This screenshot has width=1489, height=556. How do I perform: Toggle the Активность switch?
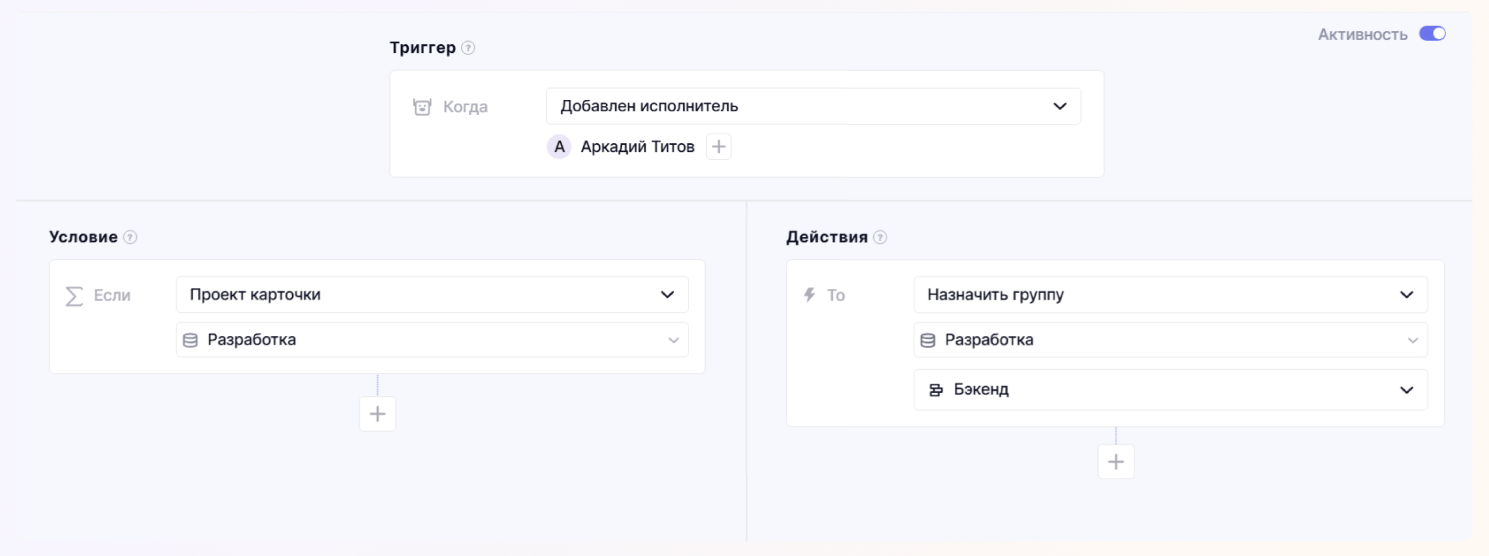[1432, 34]
